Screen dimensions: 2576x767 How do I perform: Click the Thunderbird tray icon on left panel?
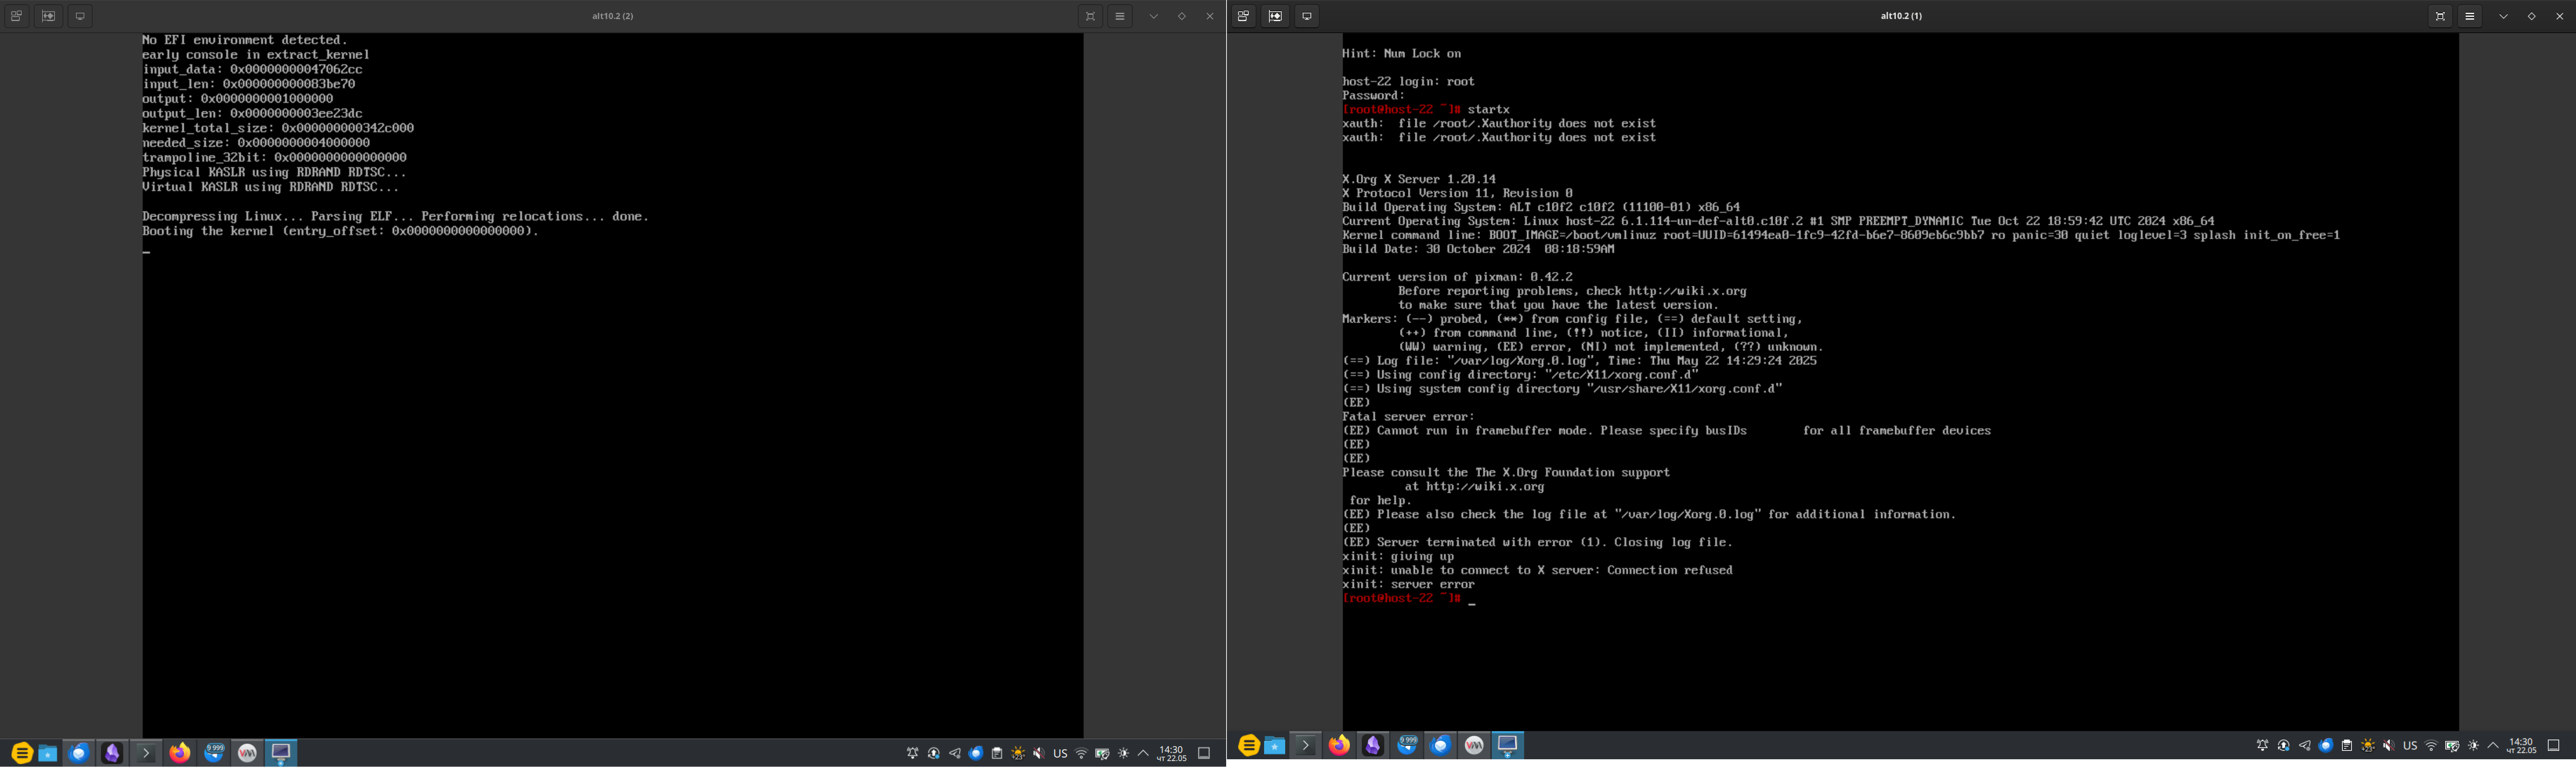point(976,753)
